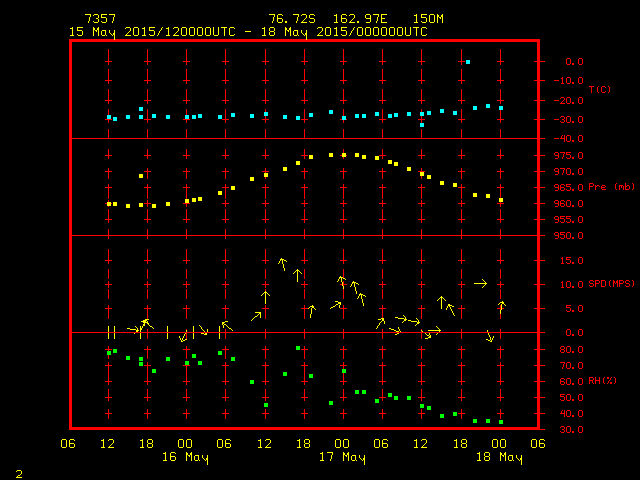Select the 17 May date label
The image size is (640, 480).
[342, 457]
